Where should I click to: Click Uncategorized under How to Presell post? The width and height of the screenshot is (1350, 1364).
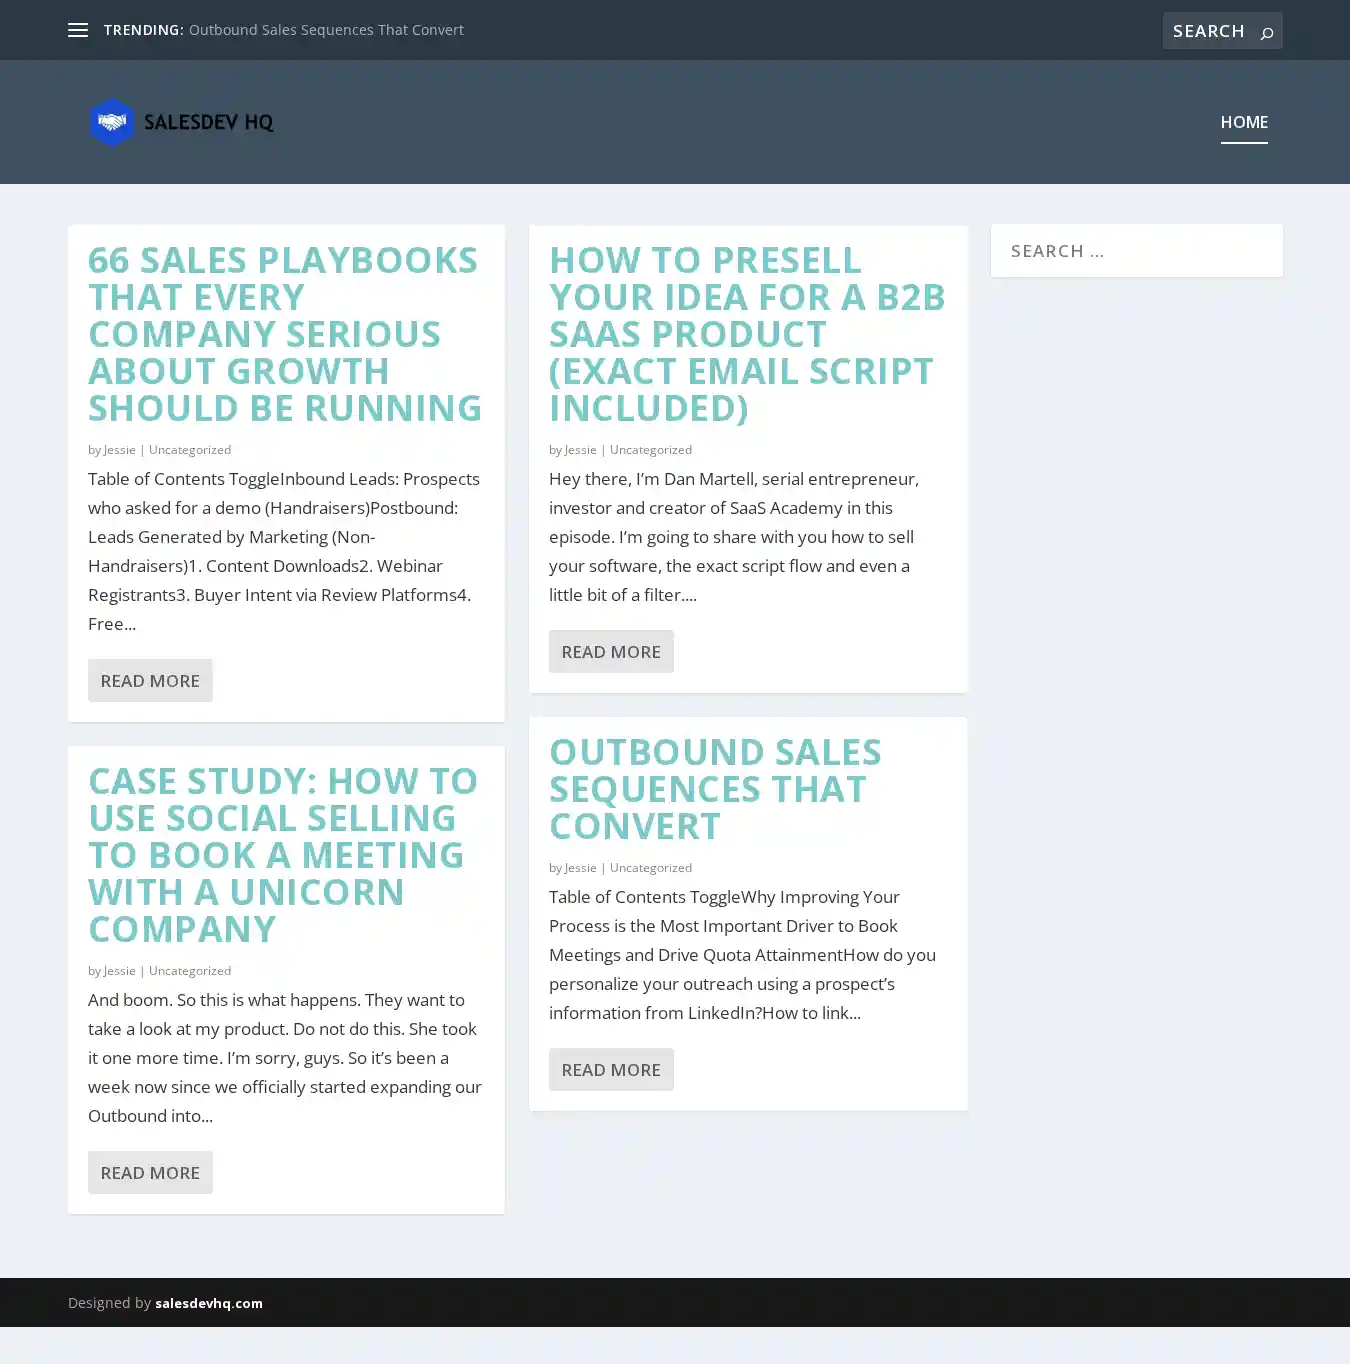(650, 450)
